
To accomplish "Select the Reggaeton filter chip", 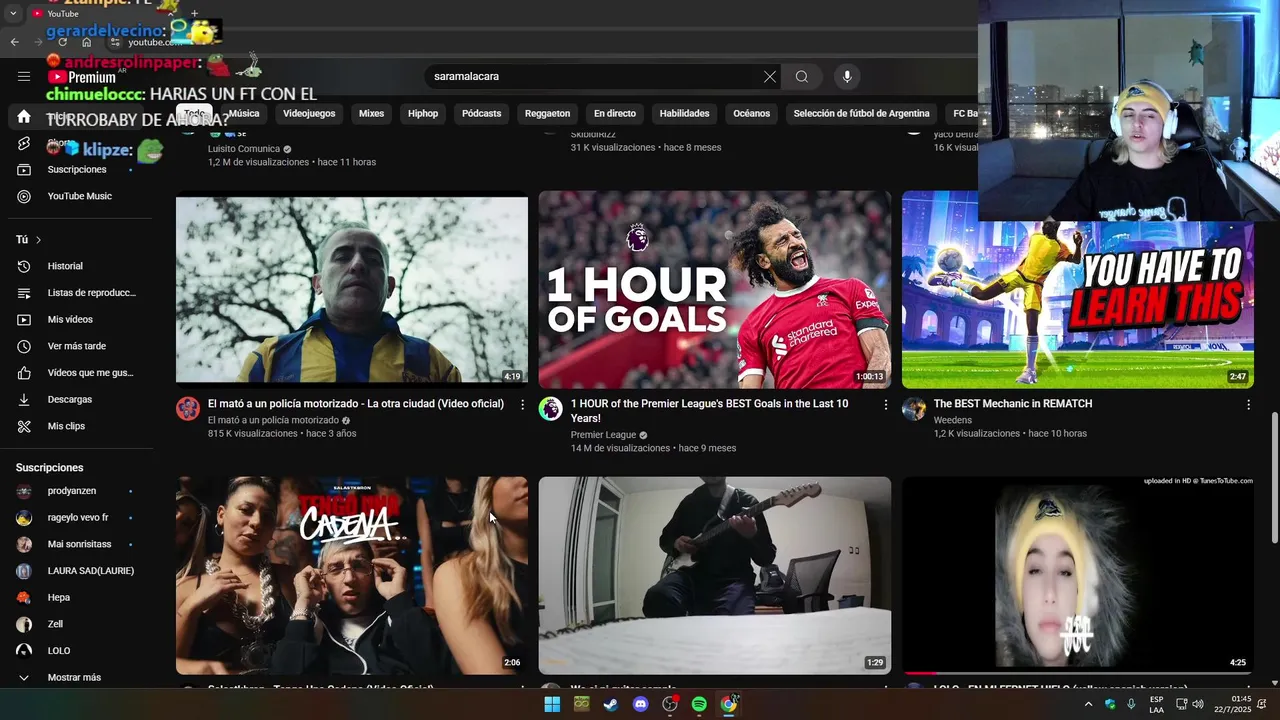I will click(547, 113).
